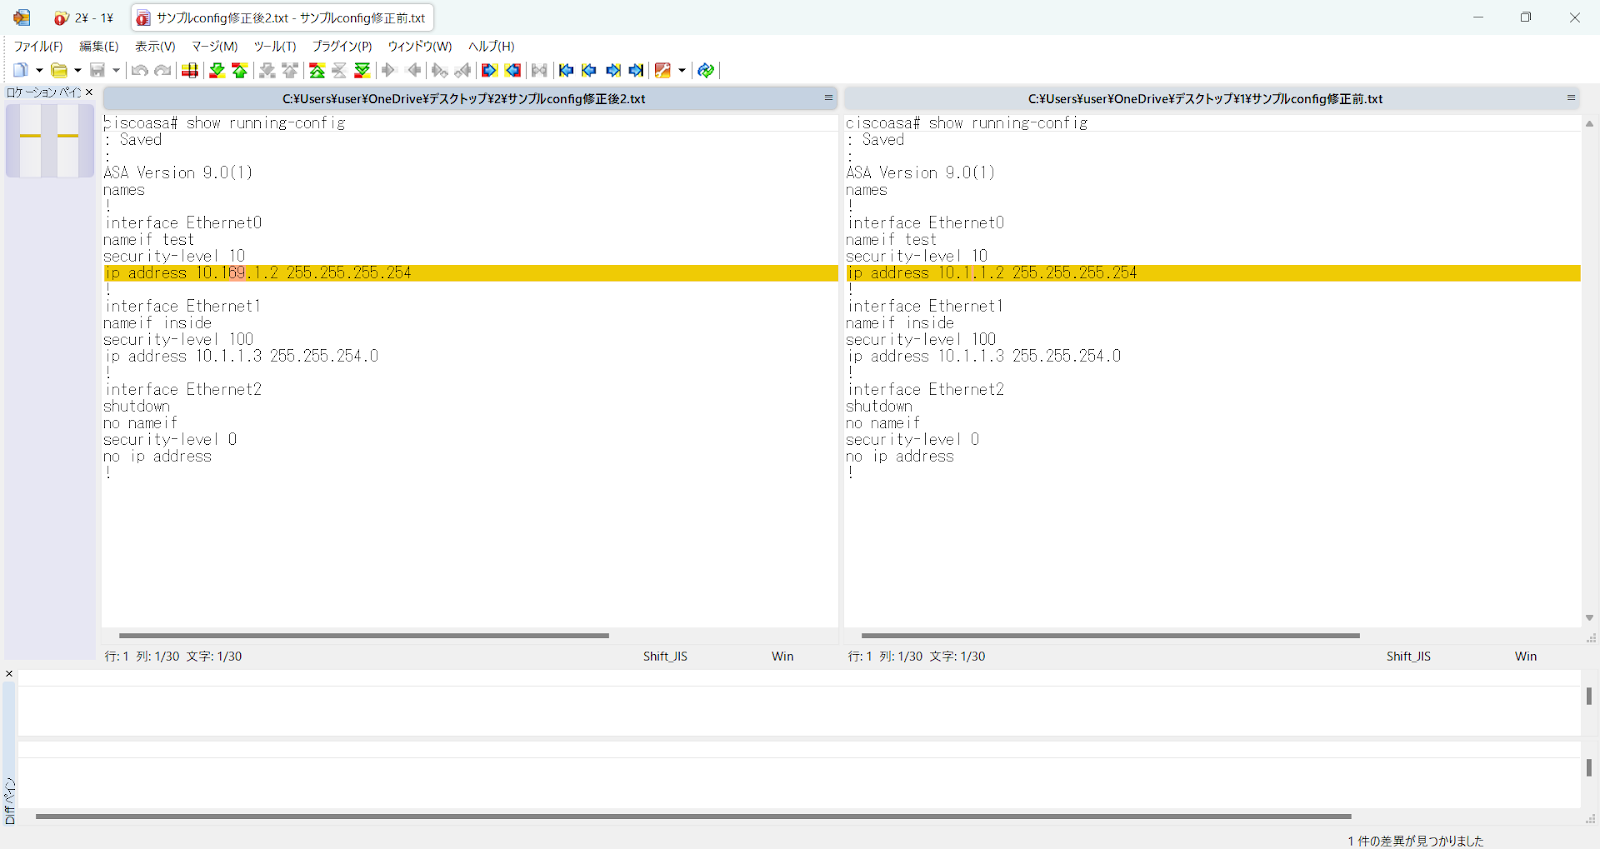1600x849 pixels.
Task: Click right pane vertical scrollbar down arrow
Action: (x=1589, y=618)
